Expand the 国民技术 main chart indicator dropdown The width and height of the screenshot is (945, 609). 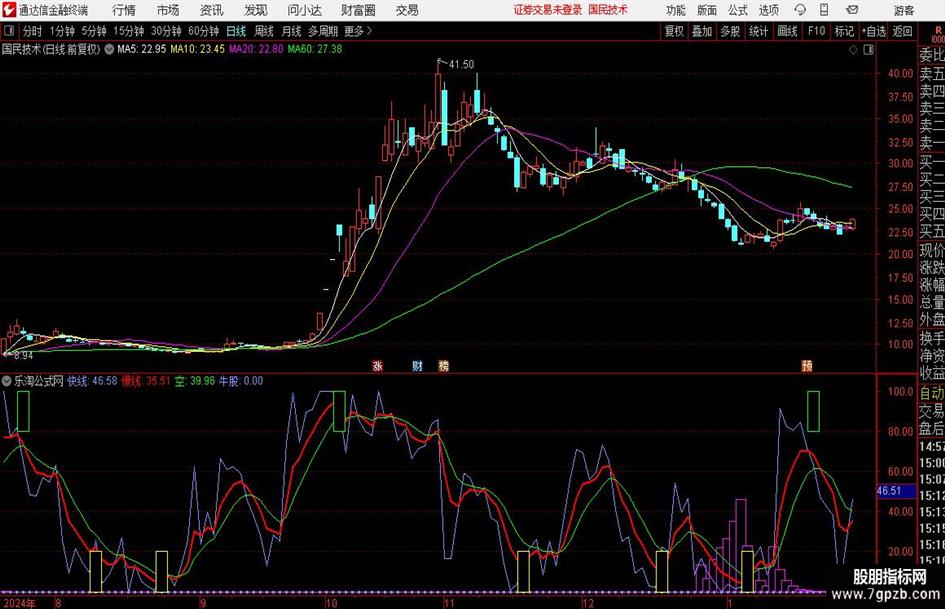(109, 49)
